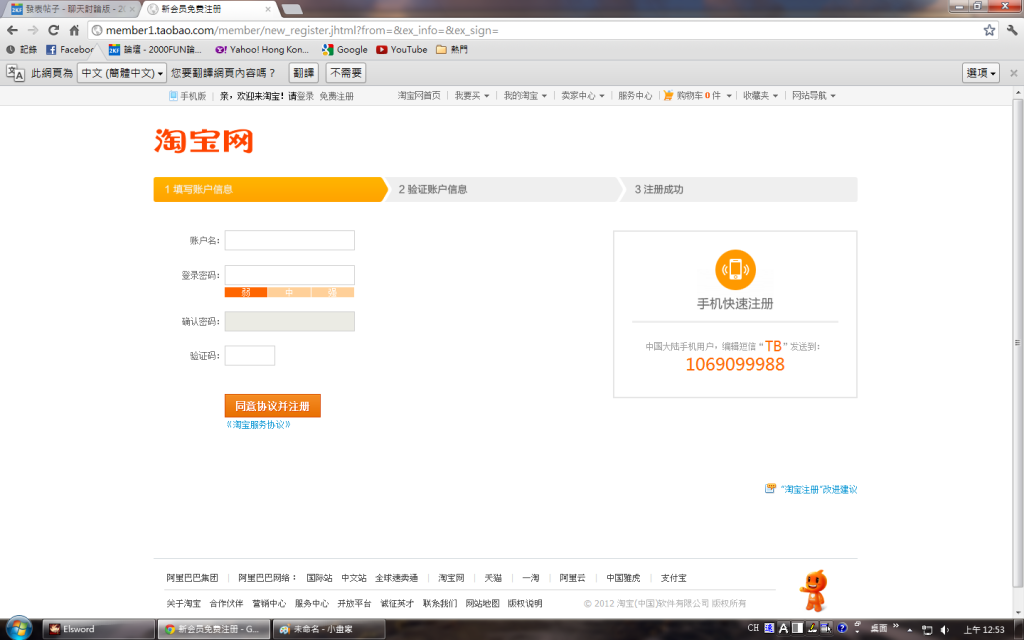Expand the 我的淘宝 menu
This screenshot has height=640, width=1024.
tap(525, 95)
